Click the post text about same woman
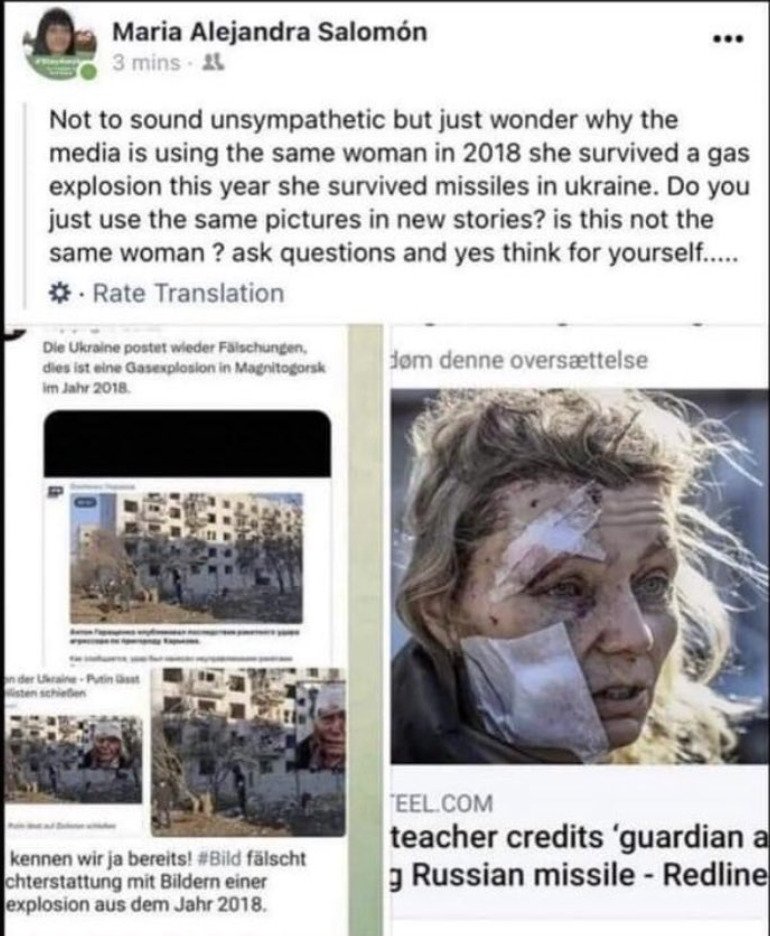This screenshot has width=770, height=936. [x=399, y=186]
